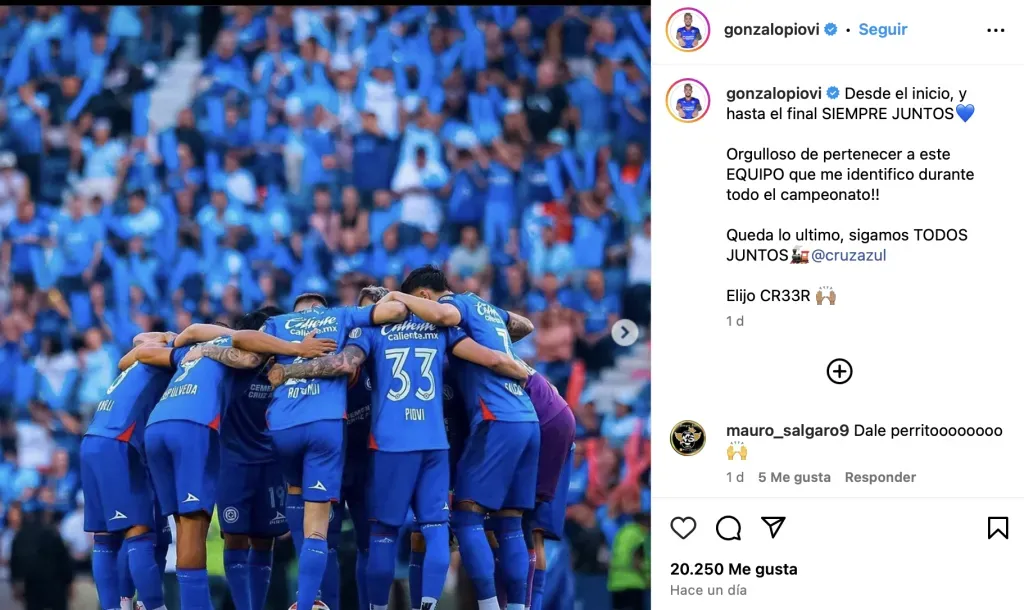Screen dimensions: 1024x610
Task: Reply to mauro_salgaro9 via Responder
Action: click(880, 477)
